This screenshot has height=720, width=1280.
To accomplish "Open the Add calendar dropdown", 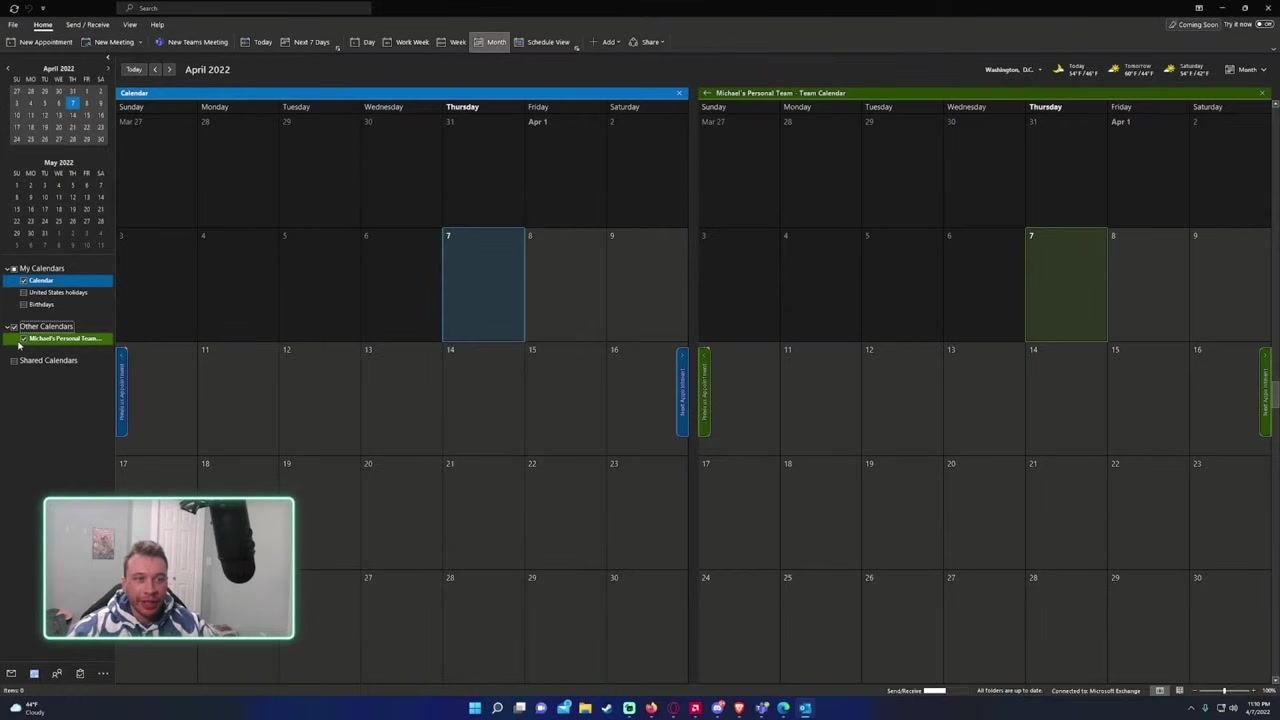I will tap(604, 42).
